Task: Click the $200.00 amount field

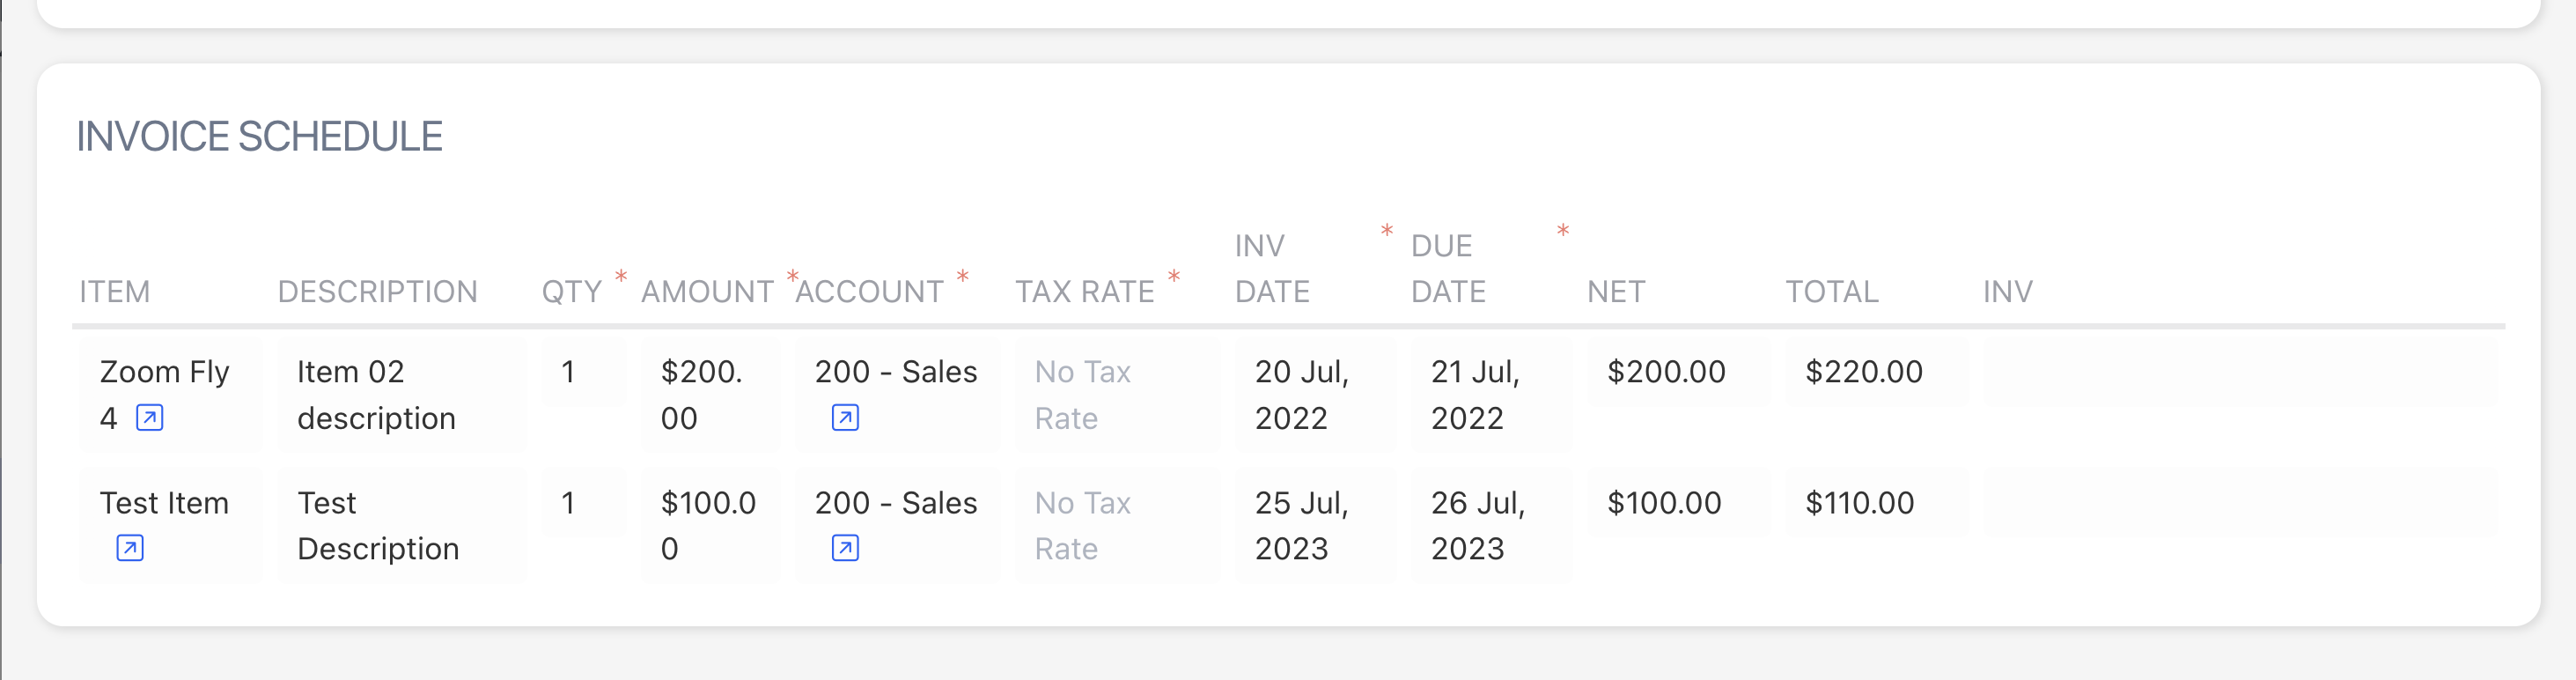Action: pos(709,395)
